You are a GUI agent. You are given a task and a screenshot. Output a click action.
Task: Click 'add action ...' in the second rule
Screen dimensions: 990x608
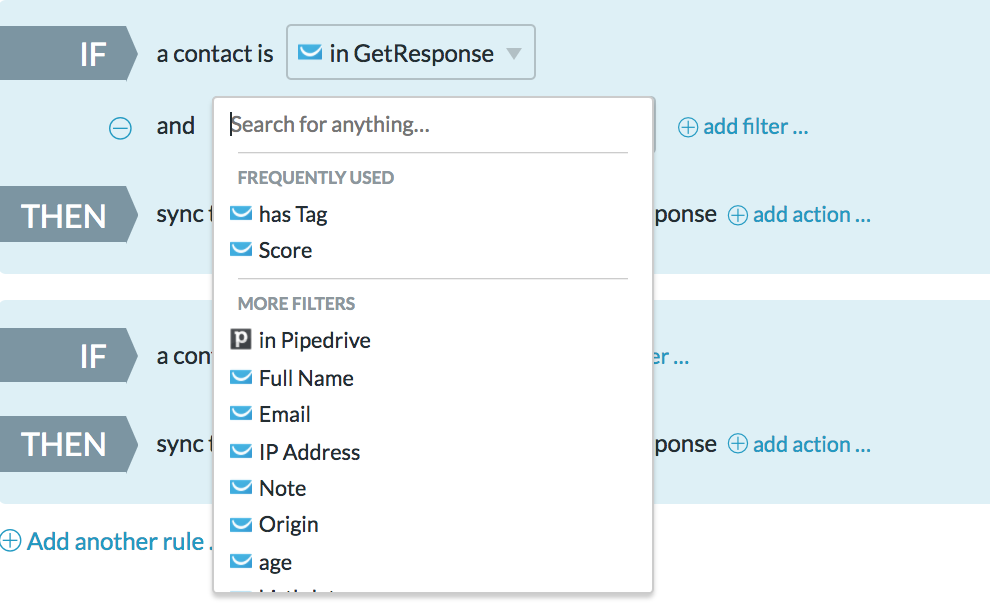(799, 444)
